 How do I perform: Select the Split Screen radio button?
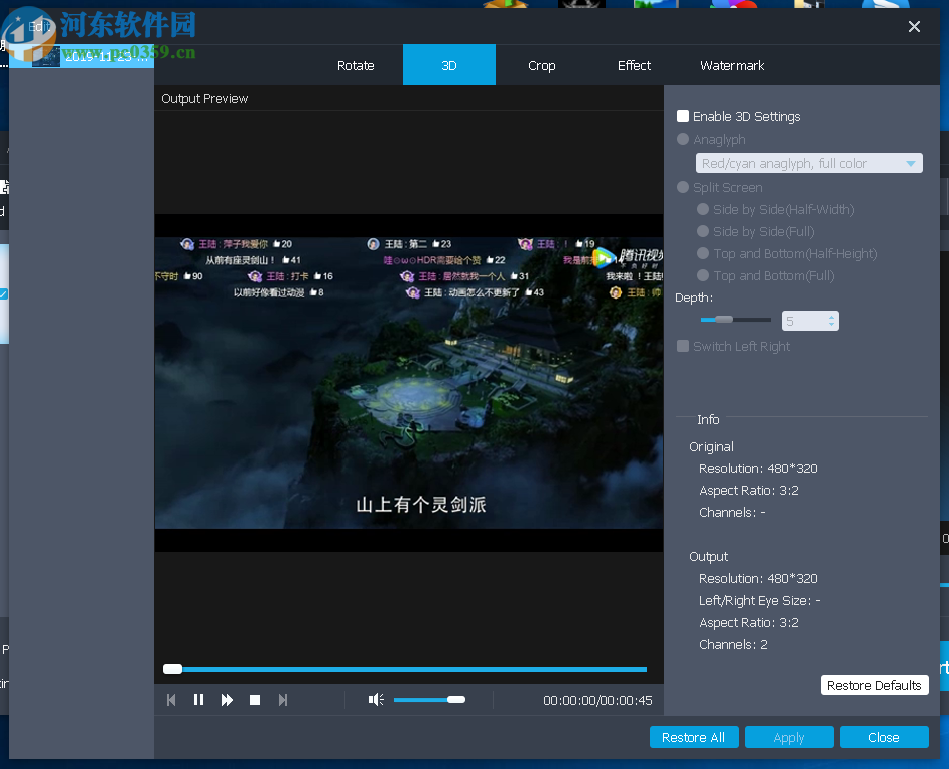(683, 187)
